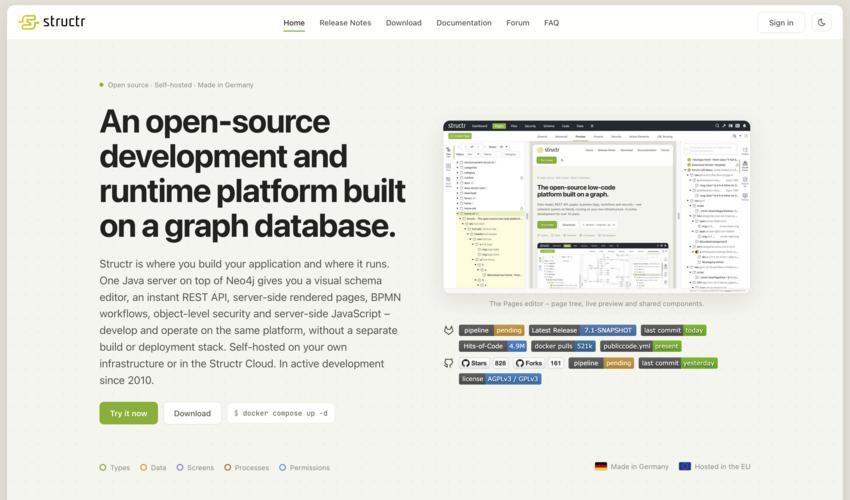Click the docker pulls 521k badge
The height and width of the screenshot is (500, 850).
coord(563,346)
